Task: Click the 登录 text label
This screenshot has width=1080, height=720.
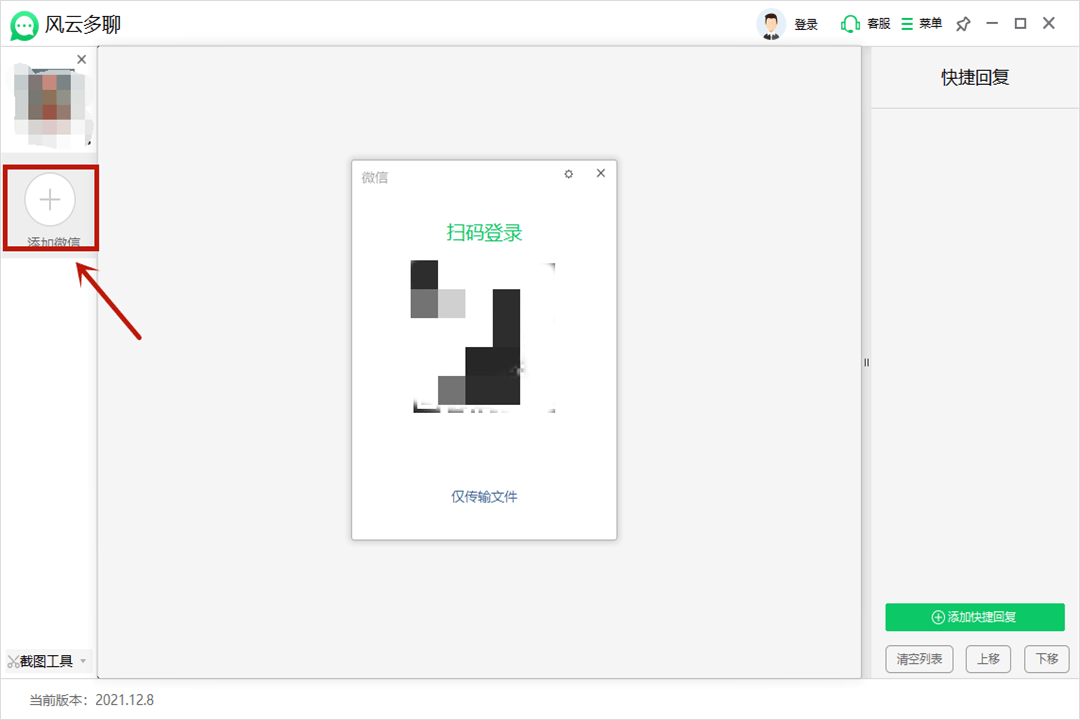Action: tap(806, 25)
